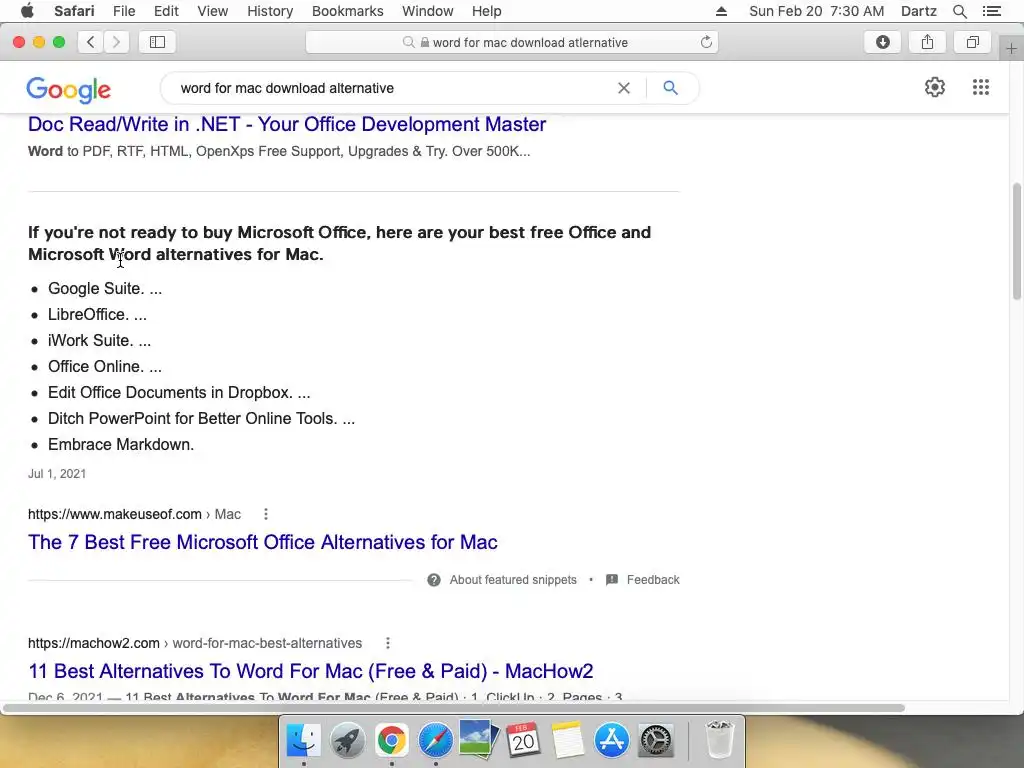Show the Safari sidebar

157,42
